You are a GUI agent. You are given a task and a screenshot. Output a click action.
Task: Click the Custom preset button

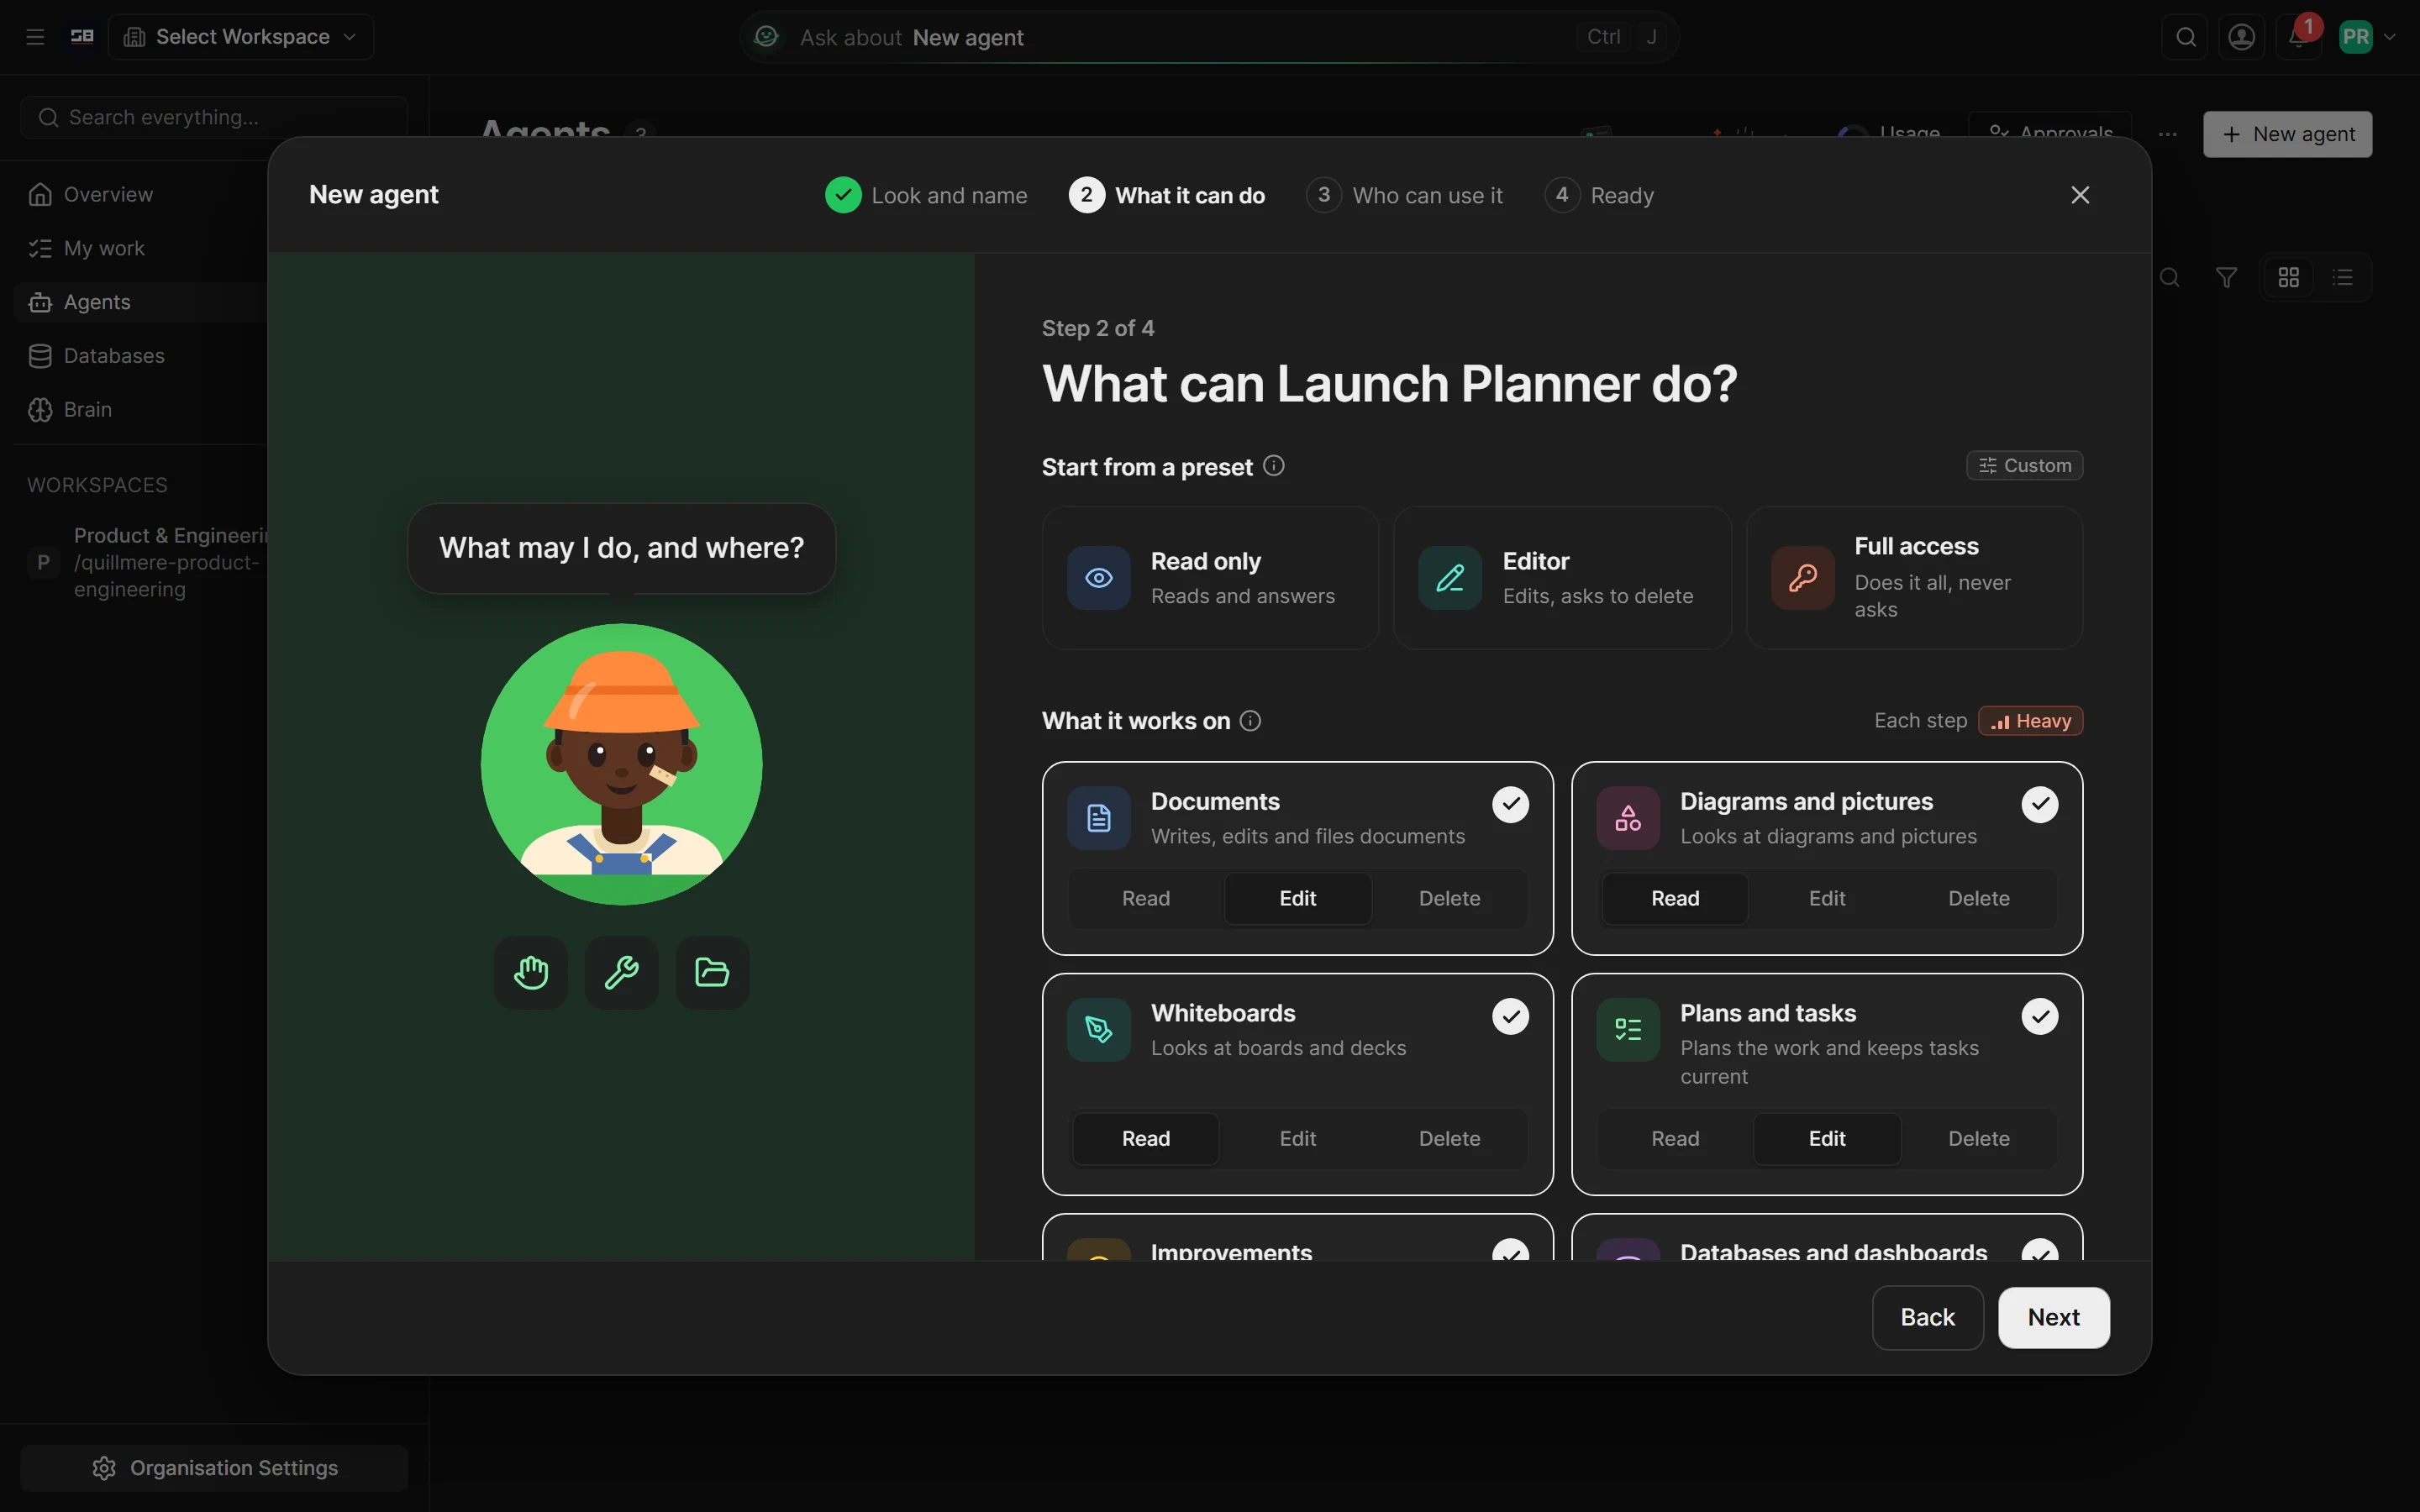2024,466
